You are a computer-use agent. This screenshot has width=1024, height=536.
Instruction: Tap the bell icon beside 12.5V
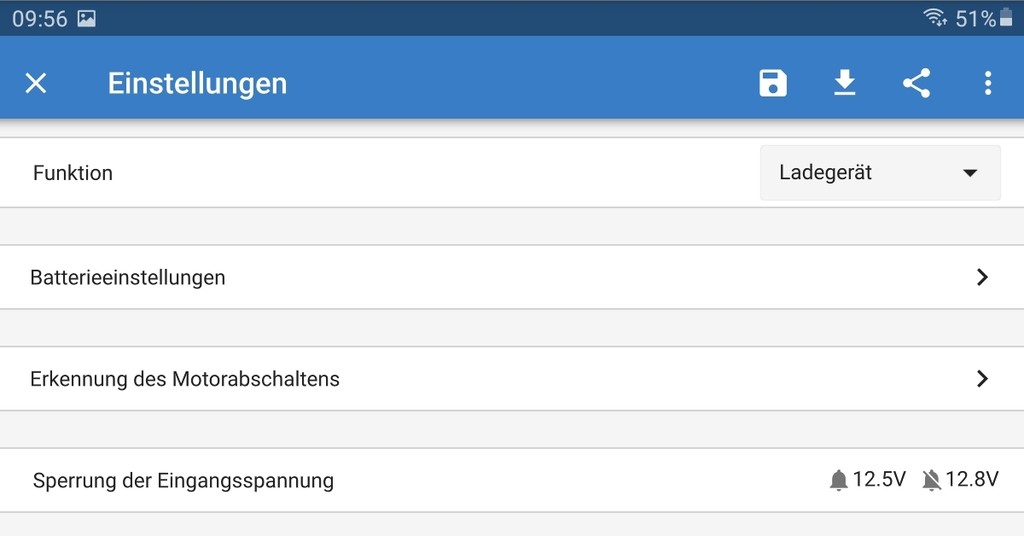839,480
